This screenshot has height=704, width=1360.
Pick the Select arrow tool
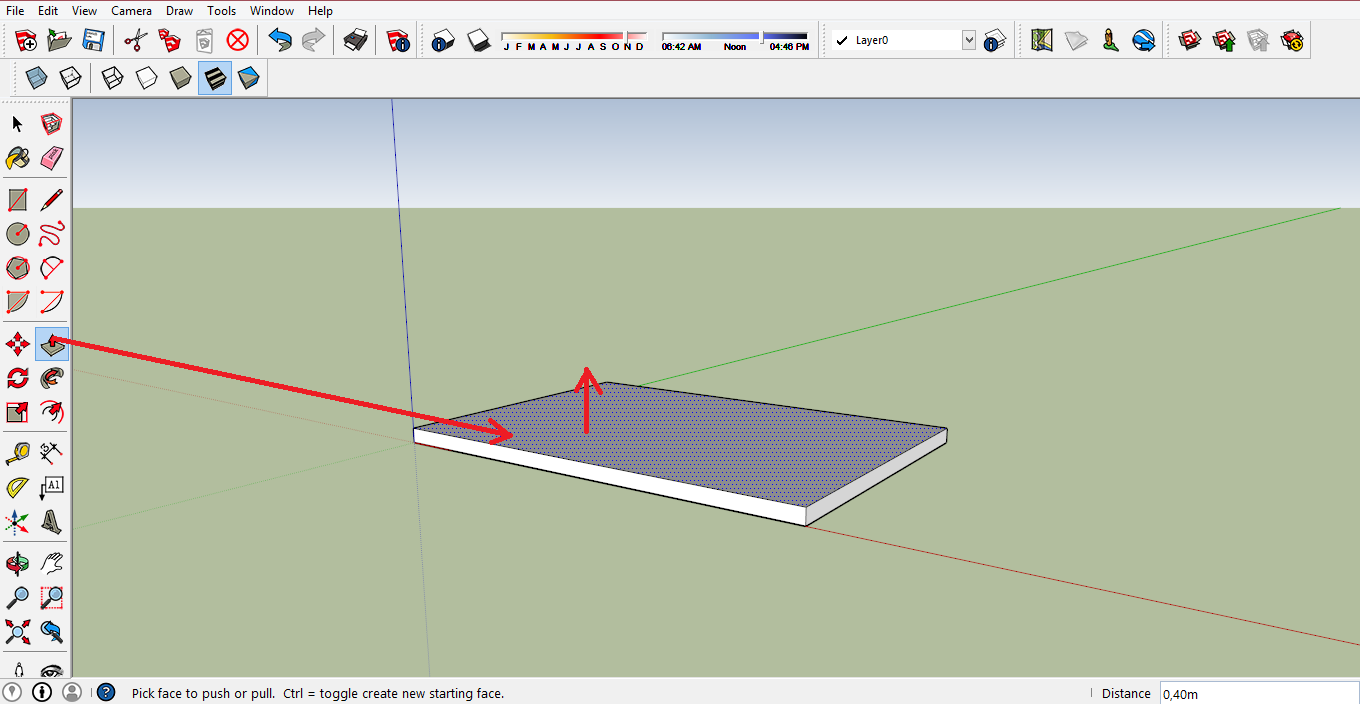(x=17, y=124)
